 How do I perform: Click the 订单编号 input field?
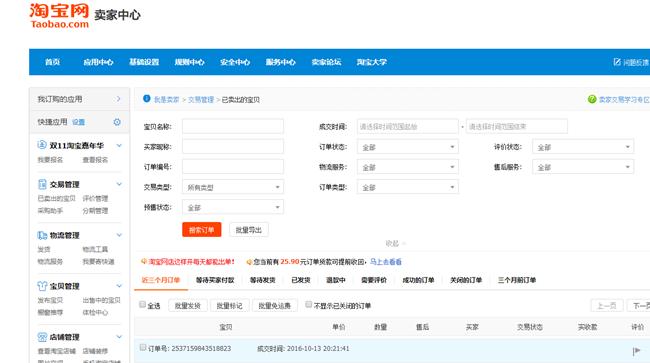point(233,167)
